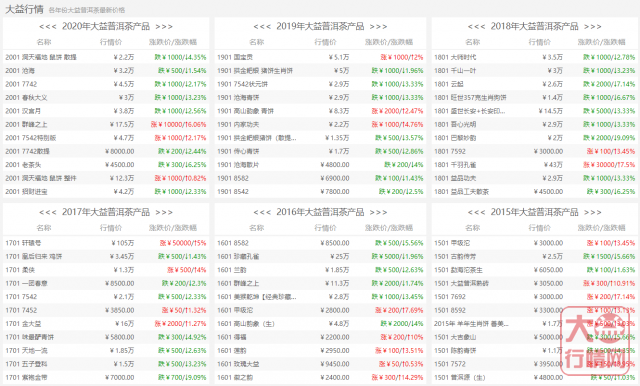Click the ¥25万 price in 2016年 table
The image size is (640, 386).
pyautogui.click(x=340, y=257)
